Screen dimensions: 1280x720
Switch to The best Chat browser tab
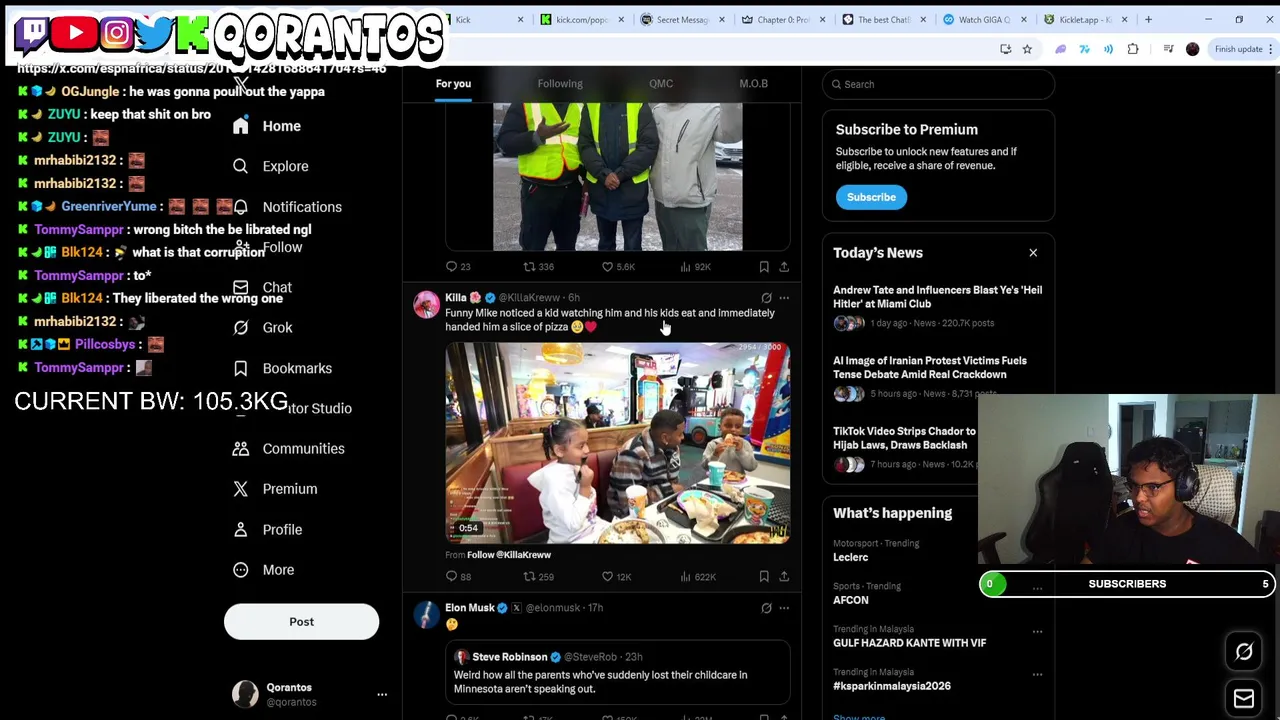pyautogui.click(x=884, y=20)
